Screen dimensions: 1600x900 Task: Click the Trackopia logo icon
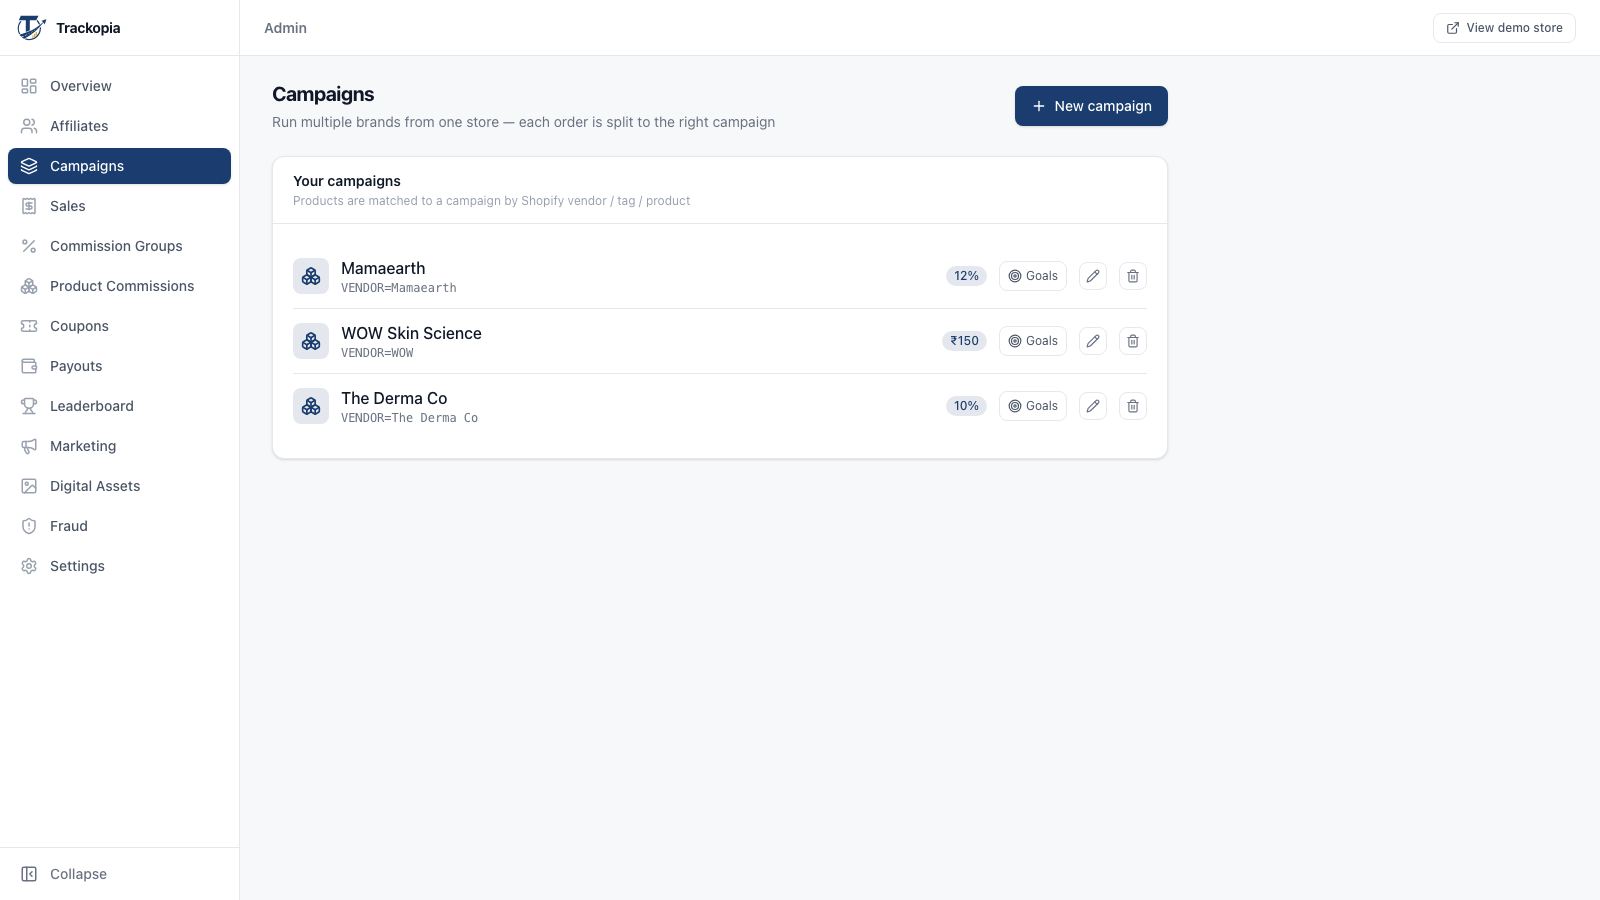(31, 28)
